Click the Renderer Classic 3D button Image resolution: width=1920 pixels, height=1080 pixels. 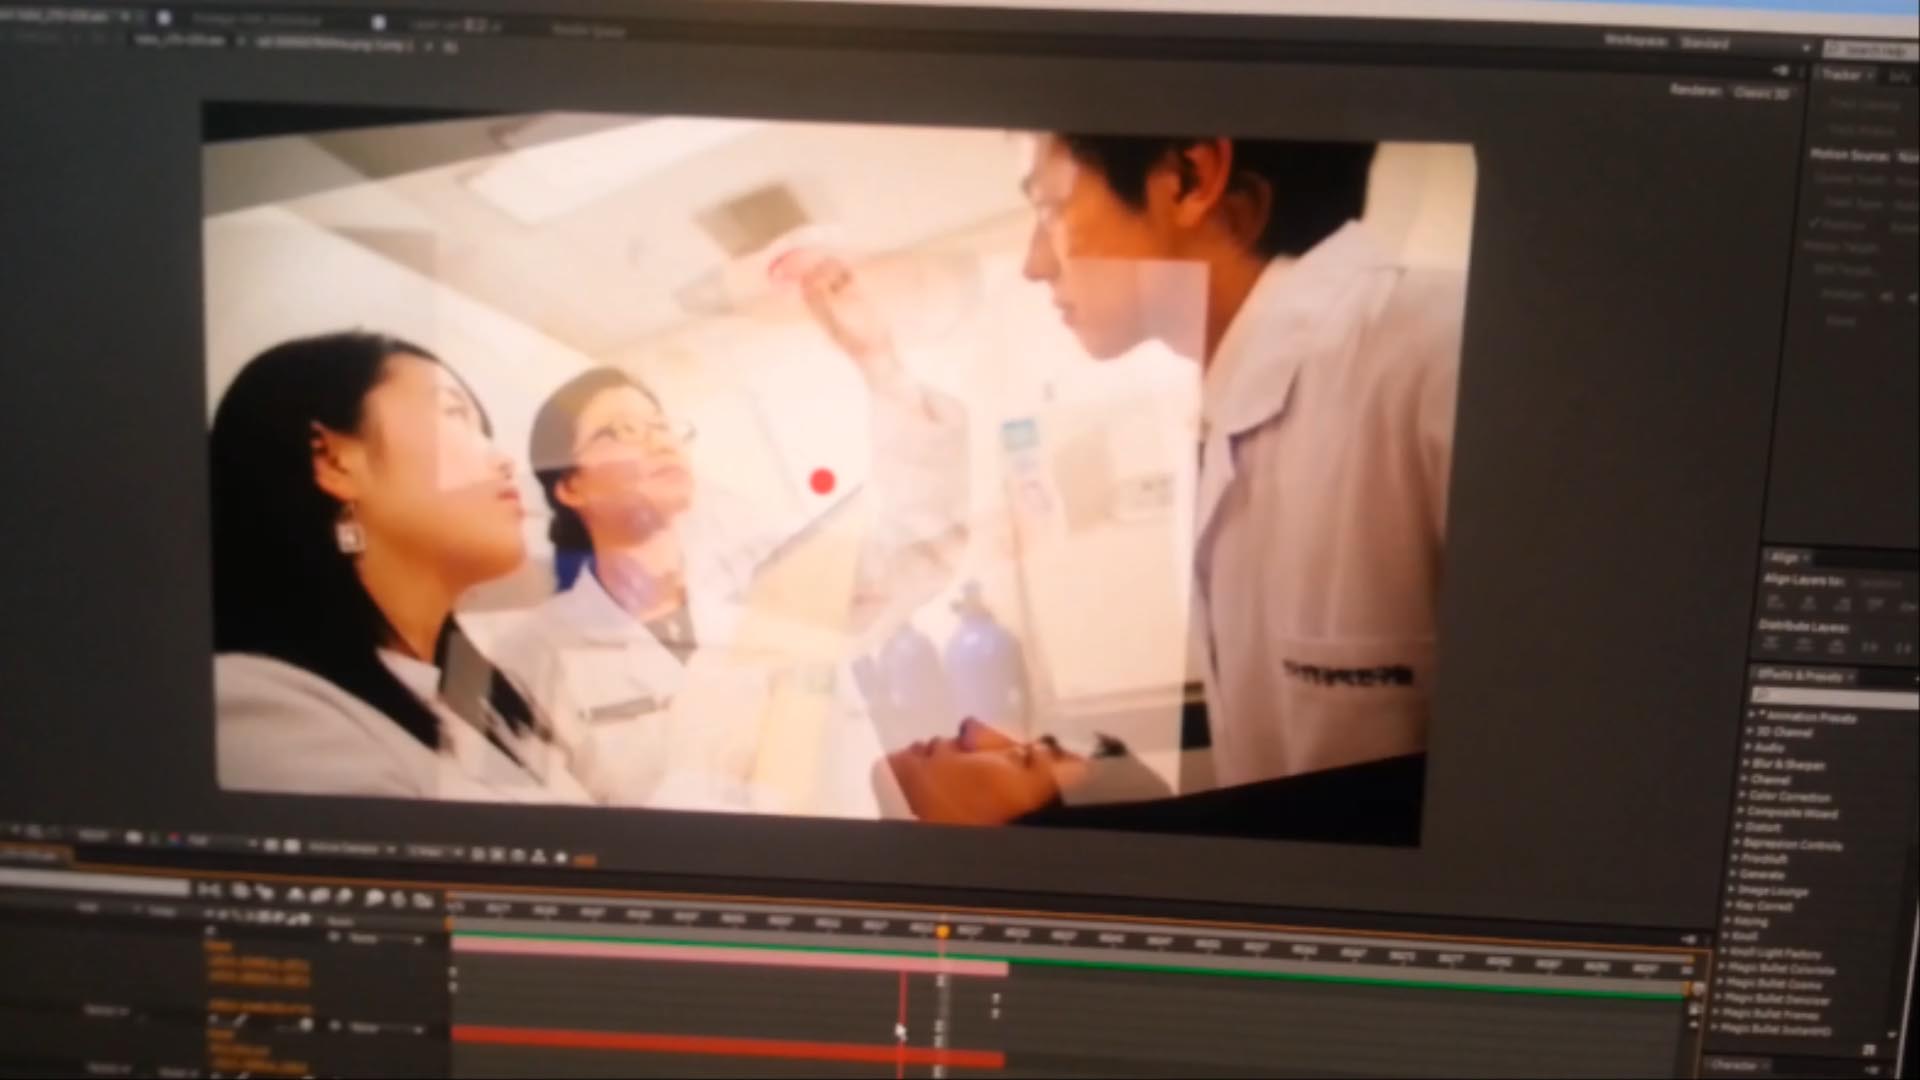coord(1761,92)
